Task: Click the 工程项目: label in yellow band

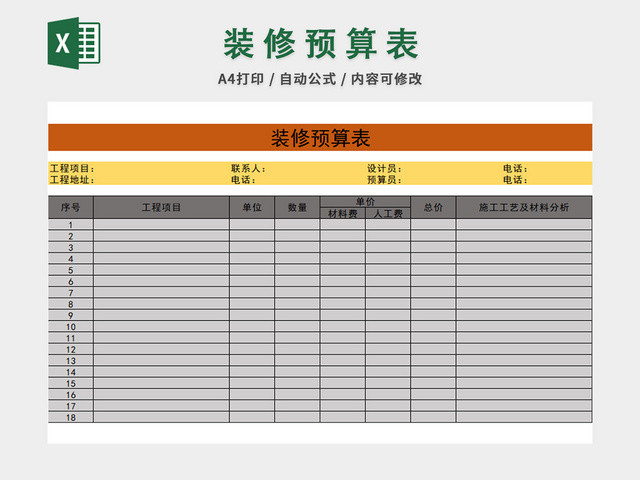Action: tap(72, 168)
